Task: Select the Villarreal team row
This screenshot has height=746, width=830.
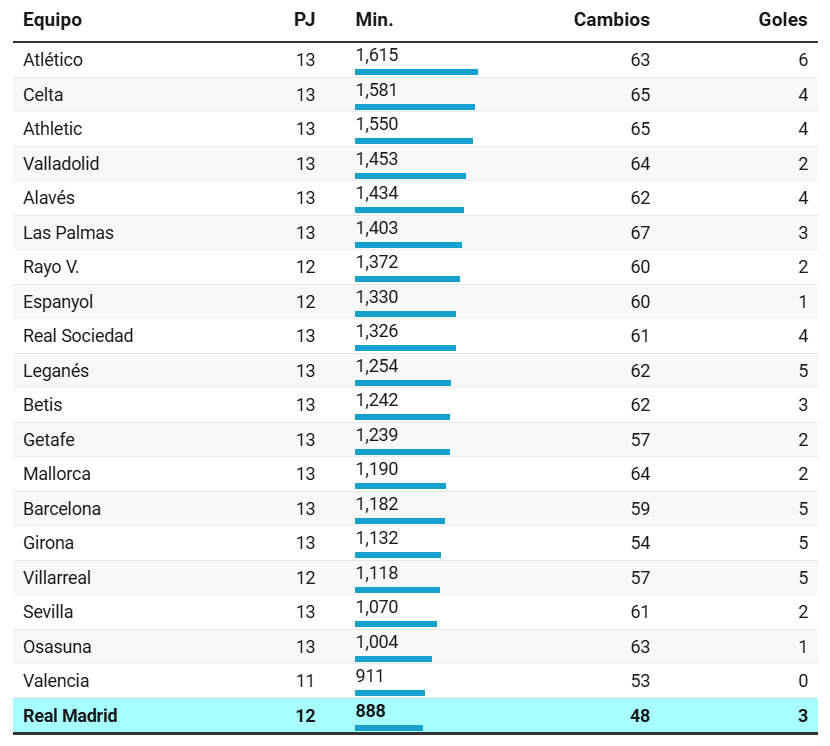Action: coord(415,578)
